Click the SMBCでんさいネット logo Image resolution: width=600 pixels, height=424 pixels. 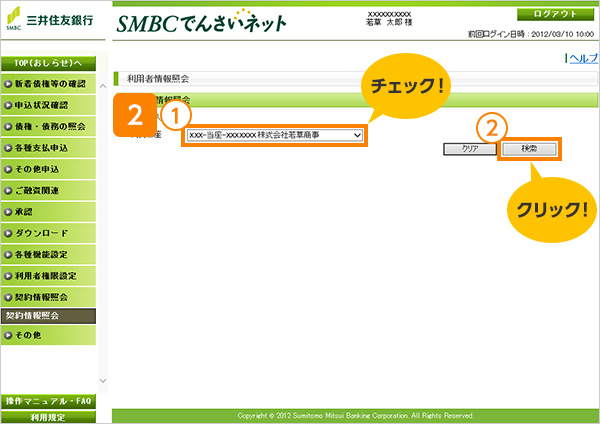tap(201, 22)
